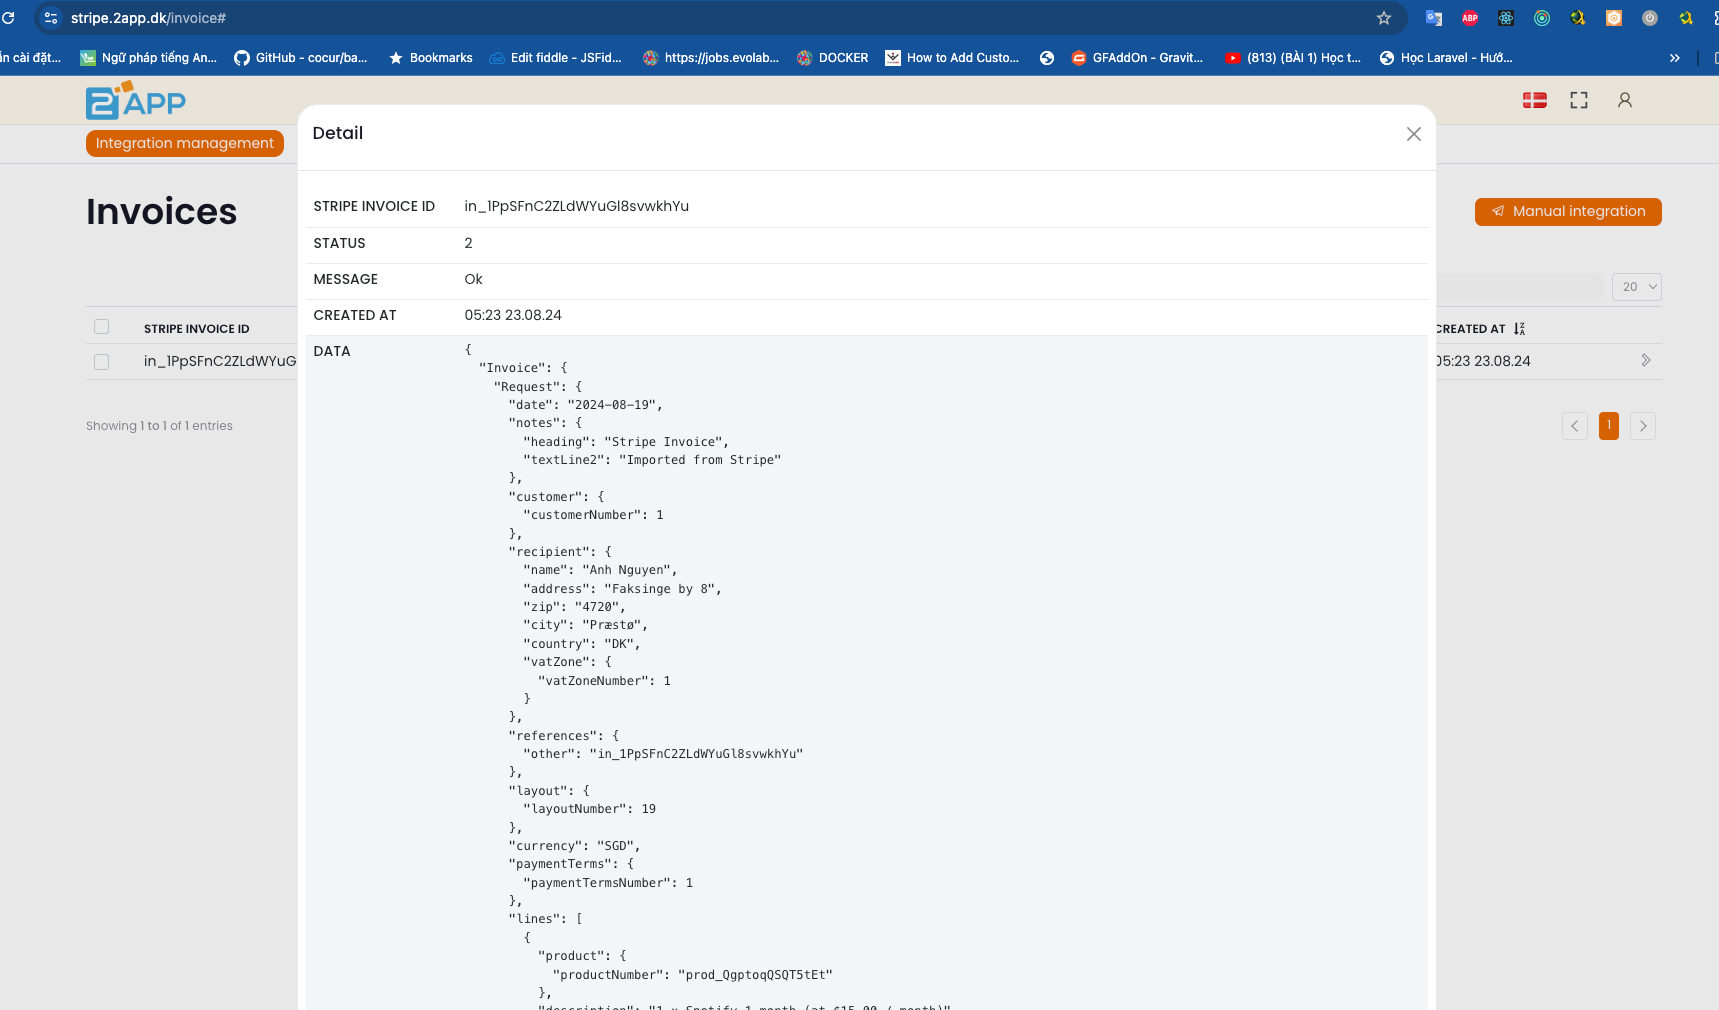Open the DOCKER bookmark
The width and height of the screenshot is (1719, 1010).
[x=832, y=58]
